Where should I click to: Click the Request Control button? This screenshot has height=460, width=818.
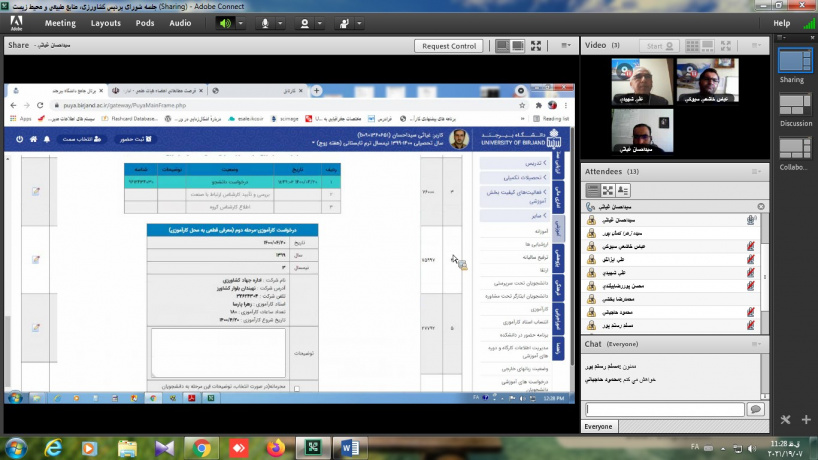point(449,46)
